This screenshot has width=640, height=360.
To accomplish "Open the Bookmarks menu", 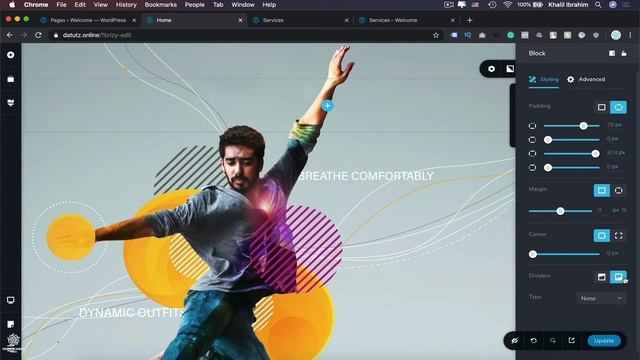I will point(160,5).
